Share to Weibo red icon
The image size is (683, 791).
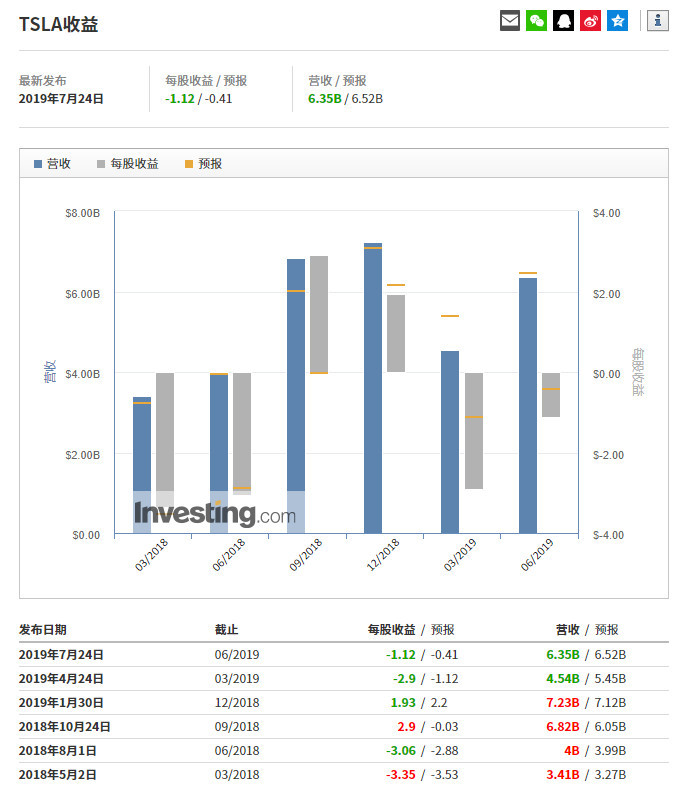tap(591, 20)
